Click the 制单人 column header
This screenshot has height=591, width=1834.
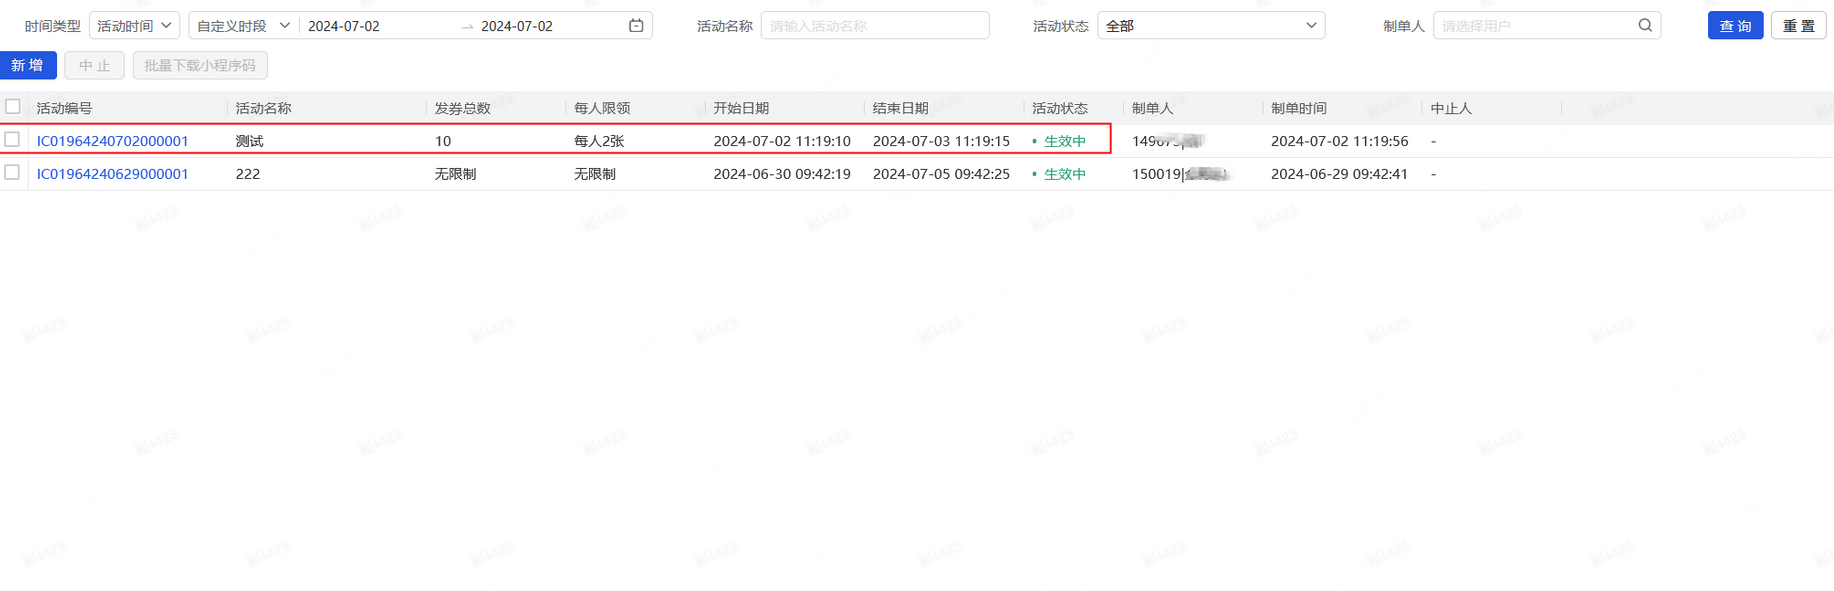[1152, 108]
